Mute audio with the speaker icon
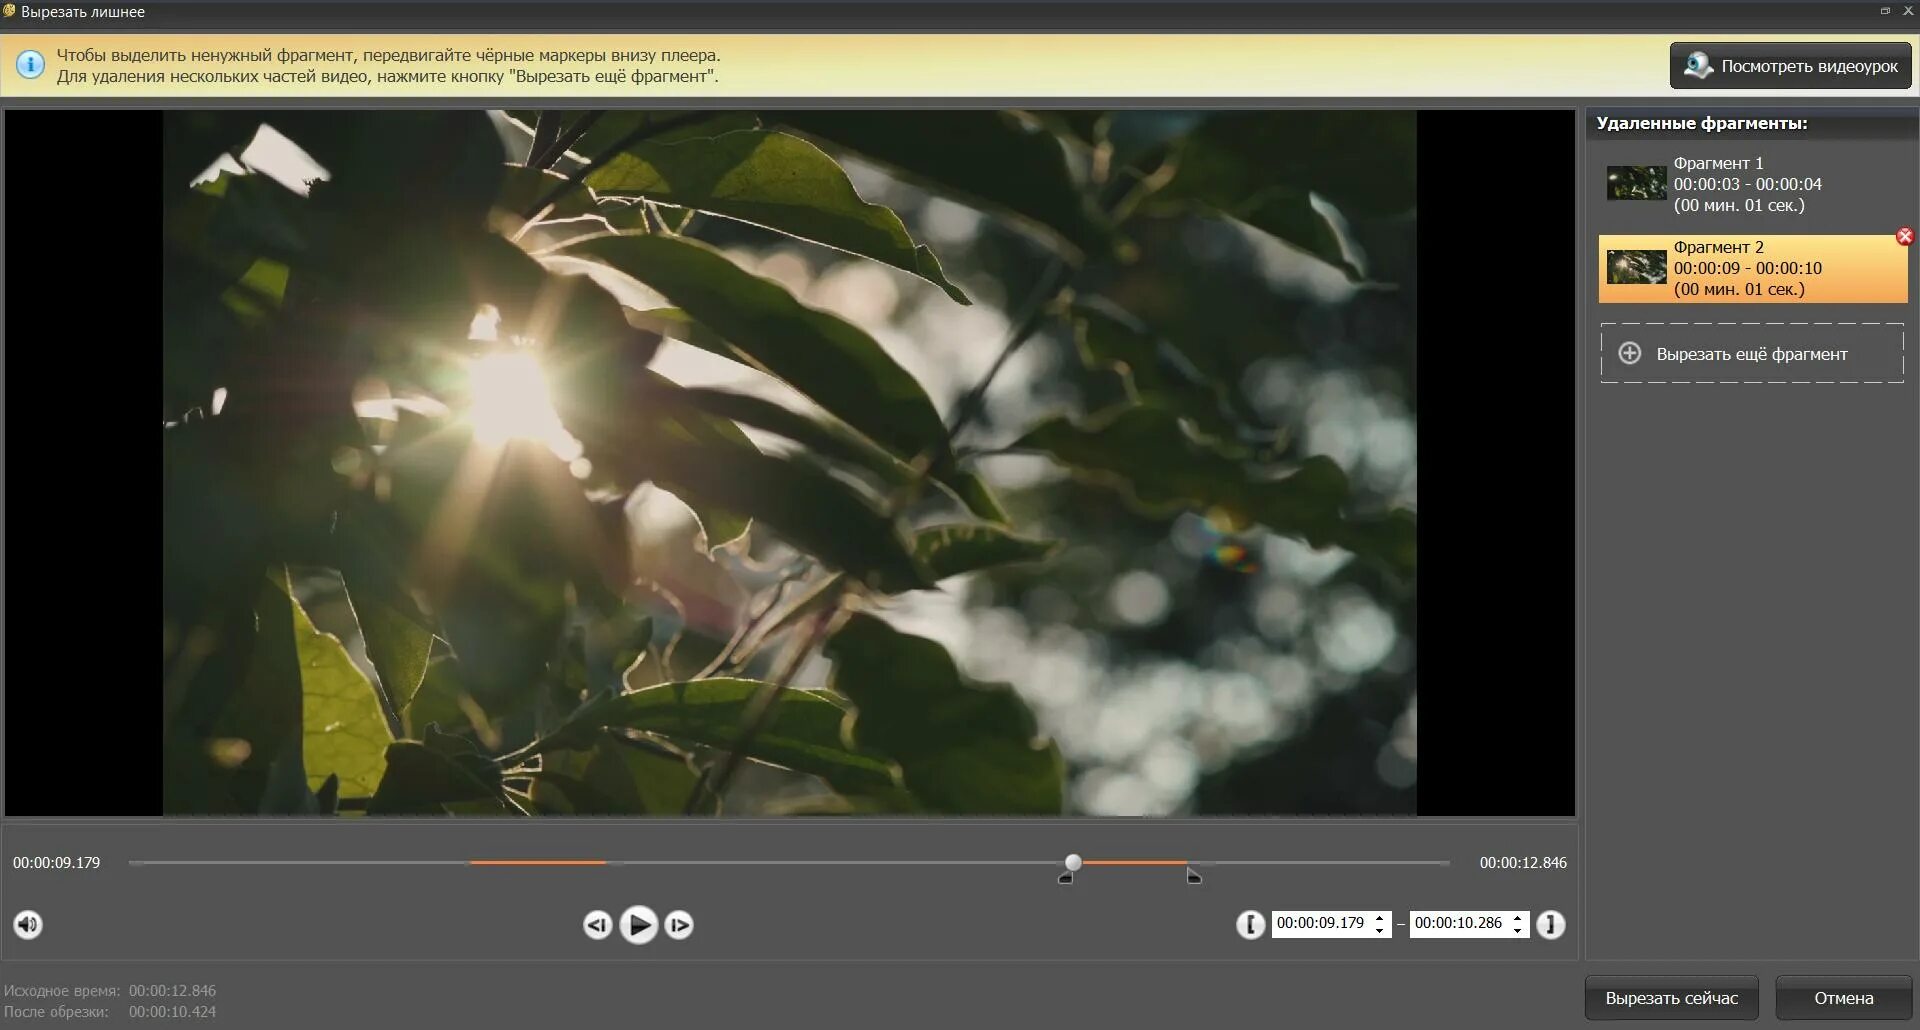1920x1030 pixels. point(28,924)
